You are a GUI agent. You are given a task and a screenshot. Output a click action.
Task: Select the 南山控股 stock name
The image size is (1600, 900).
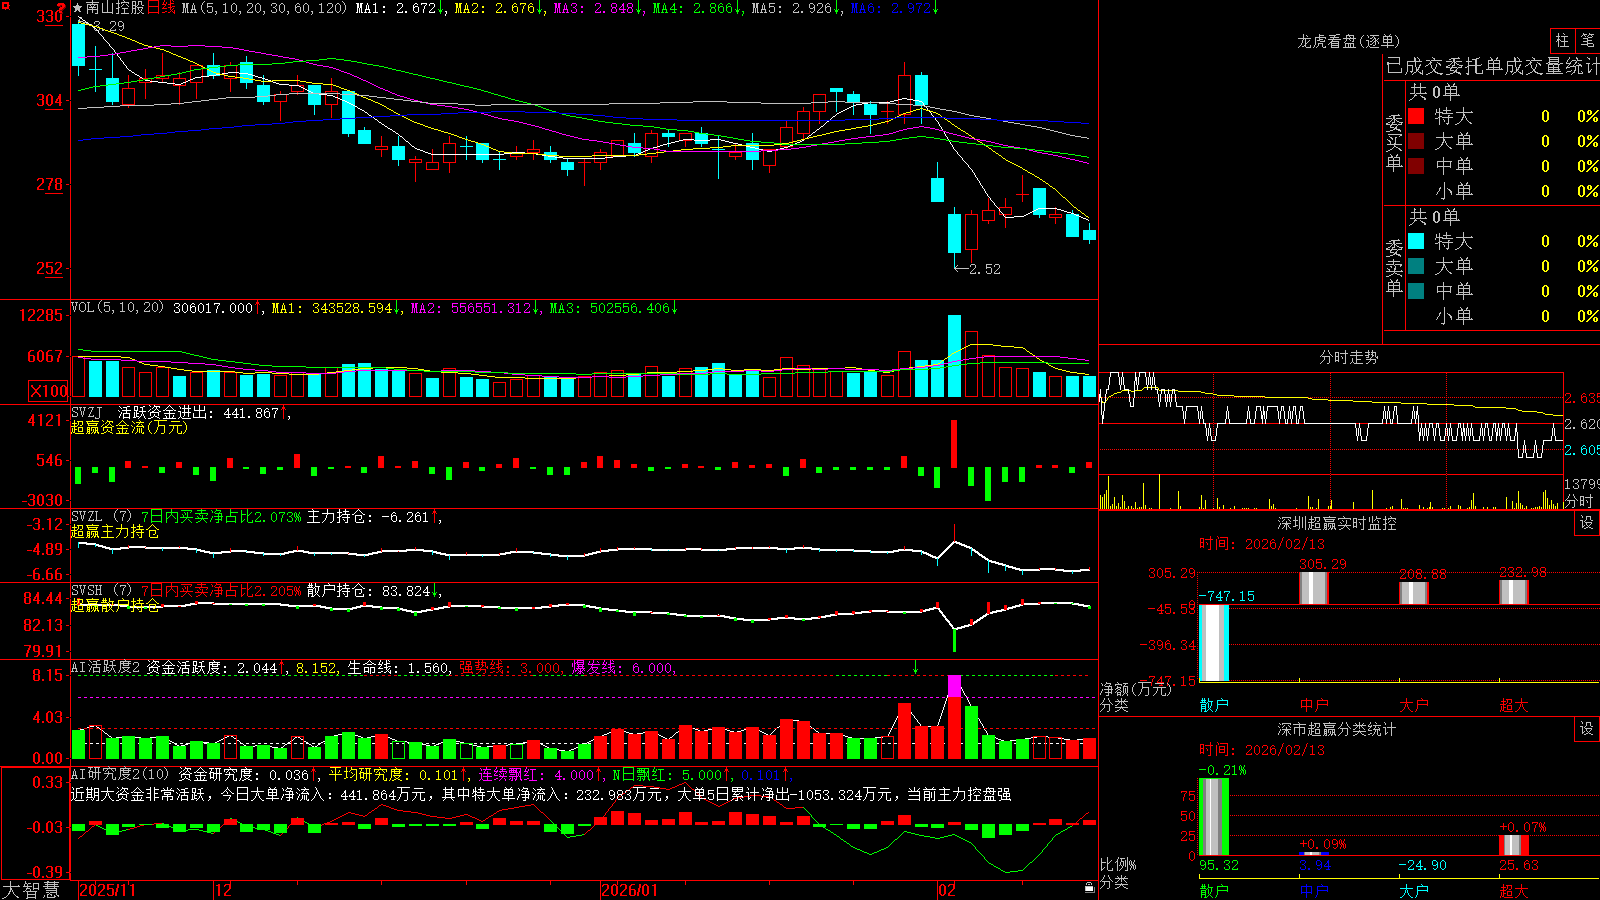(115, 8)
